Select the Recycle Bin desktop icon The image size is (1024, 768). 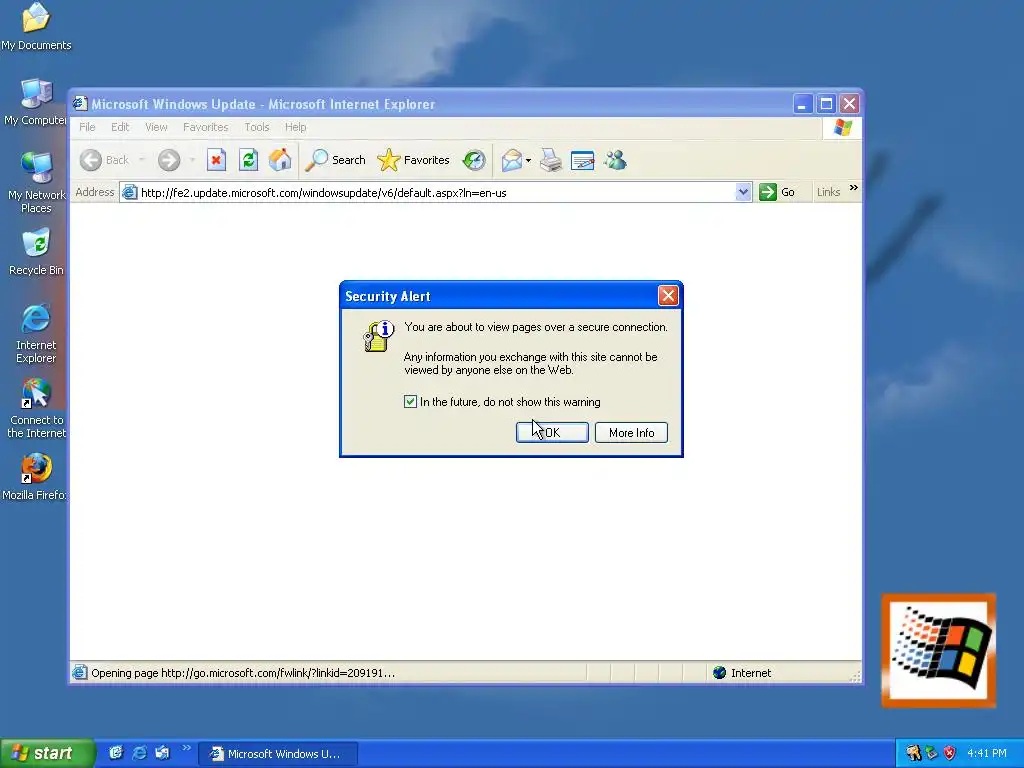[36, 252]
